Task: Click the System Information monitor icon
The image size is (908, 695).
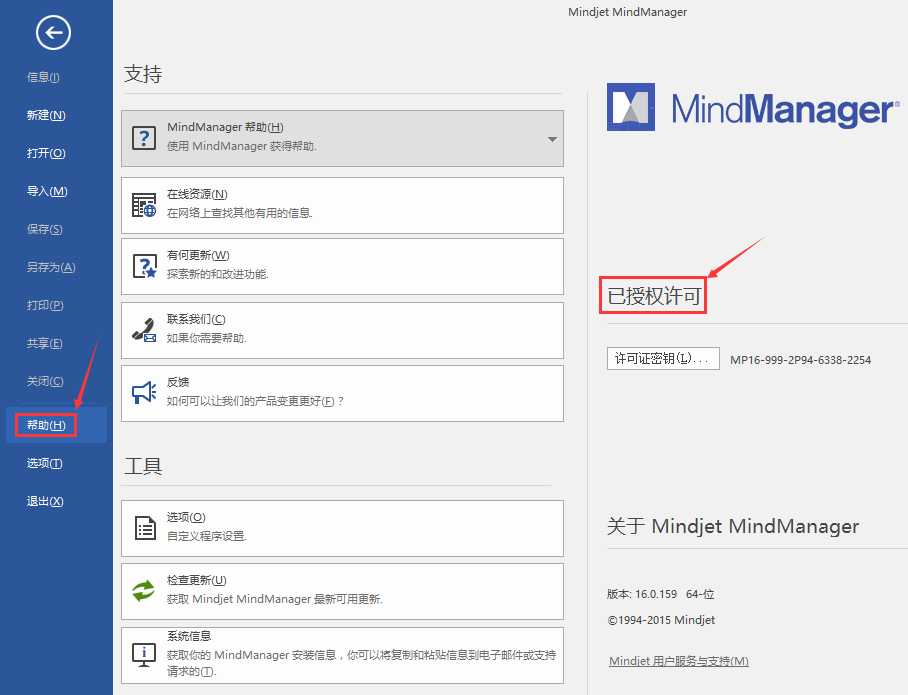Action: (x=144, y=654)
